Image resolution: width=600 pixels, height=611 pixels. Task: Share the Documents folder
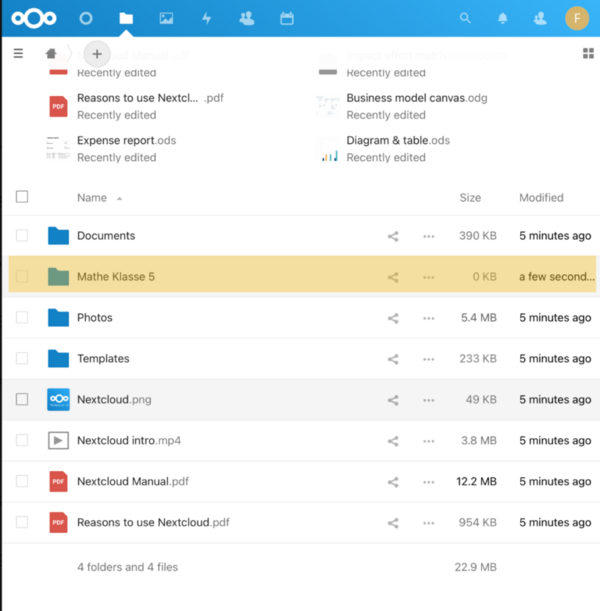coord(393,236)
